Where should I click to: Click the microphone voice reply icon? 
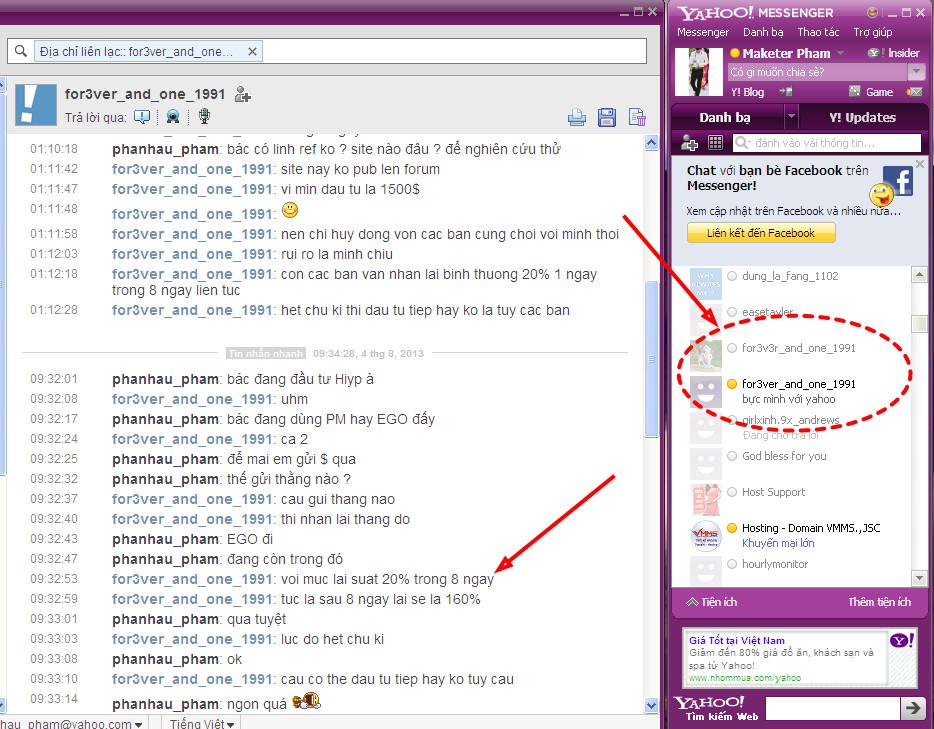pos(204,116)
